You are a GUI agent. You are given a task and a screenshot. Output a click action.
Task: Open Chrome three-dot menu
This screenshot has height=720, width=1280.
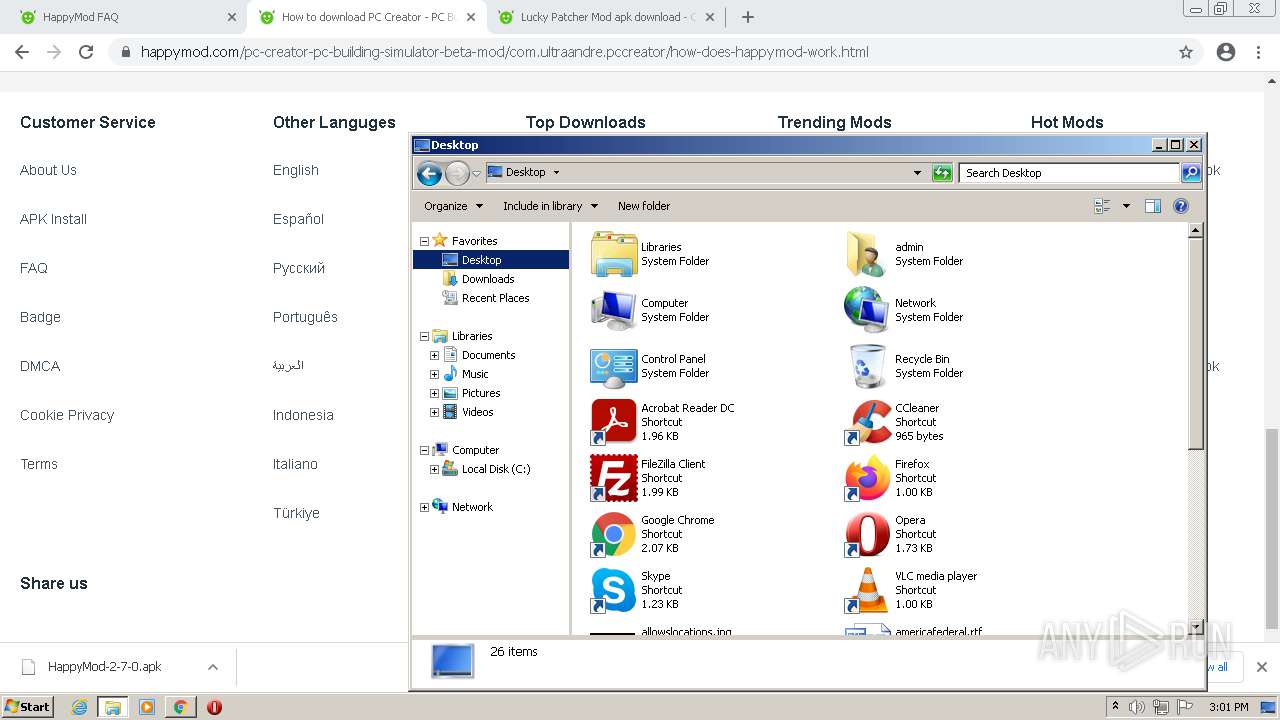point(1258,52)
